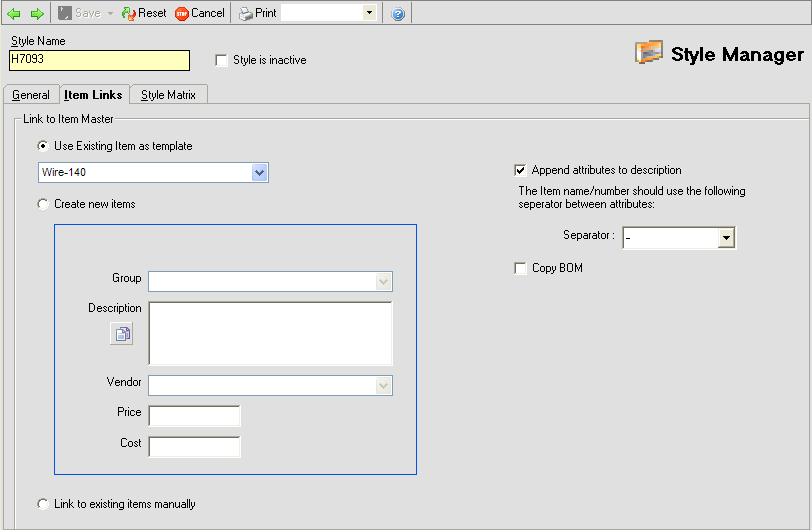The height and width of the screenshot is (532, 812).
Task: Open the Style Matrix tab
Action: click(169, 95)
